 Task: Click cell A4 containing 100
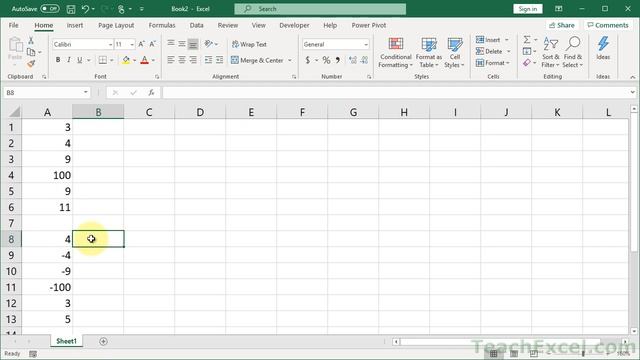tap(47, 175)
